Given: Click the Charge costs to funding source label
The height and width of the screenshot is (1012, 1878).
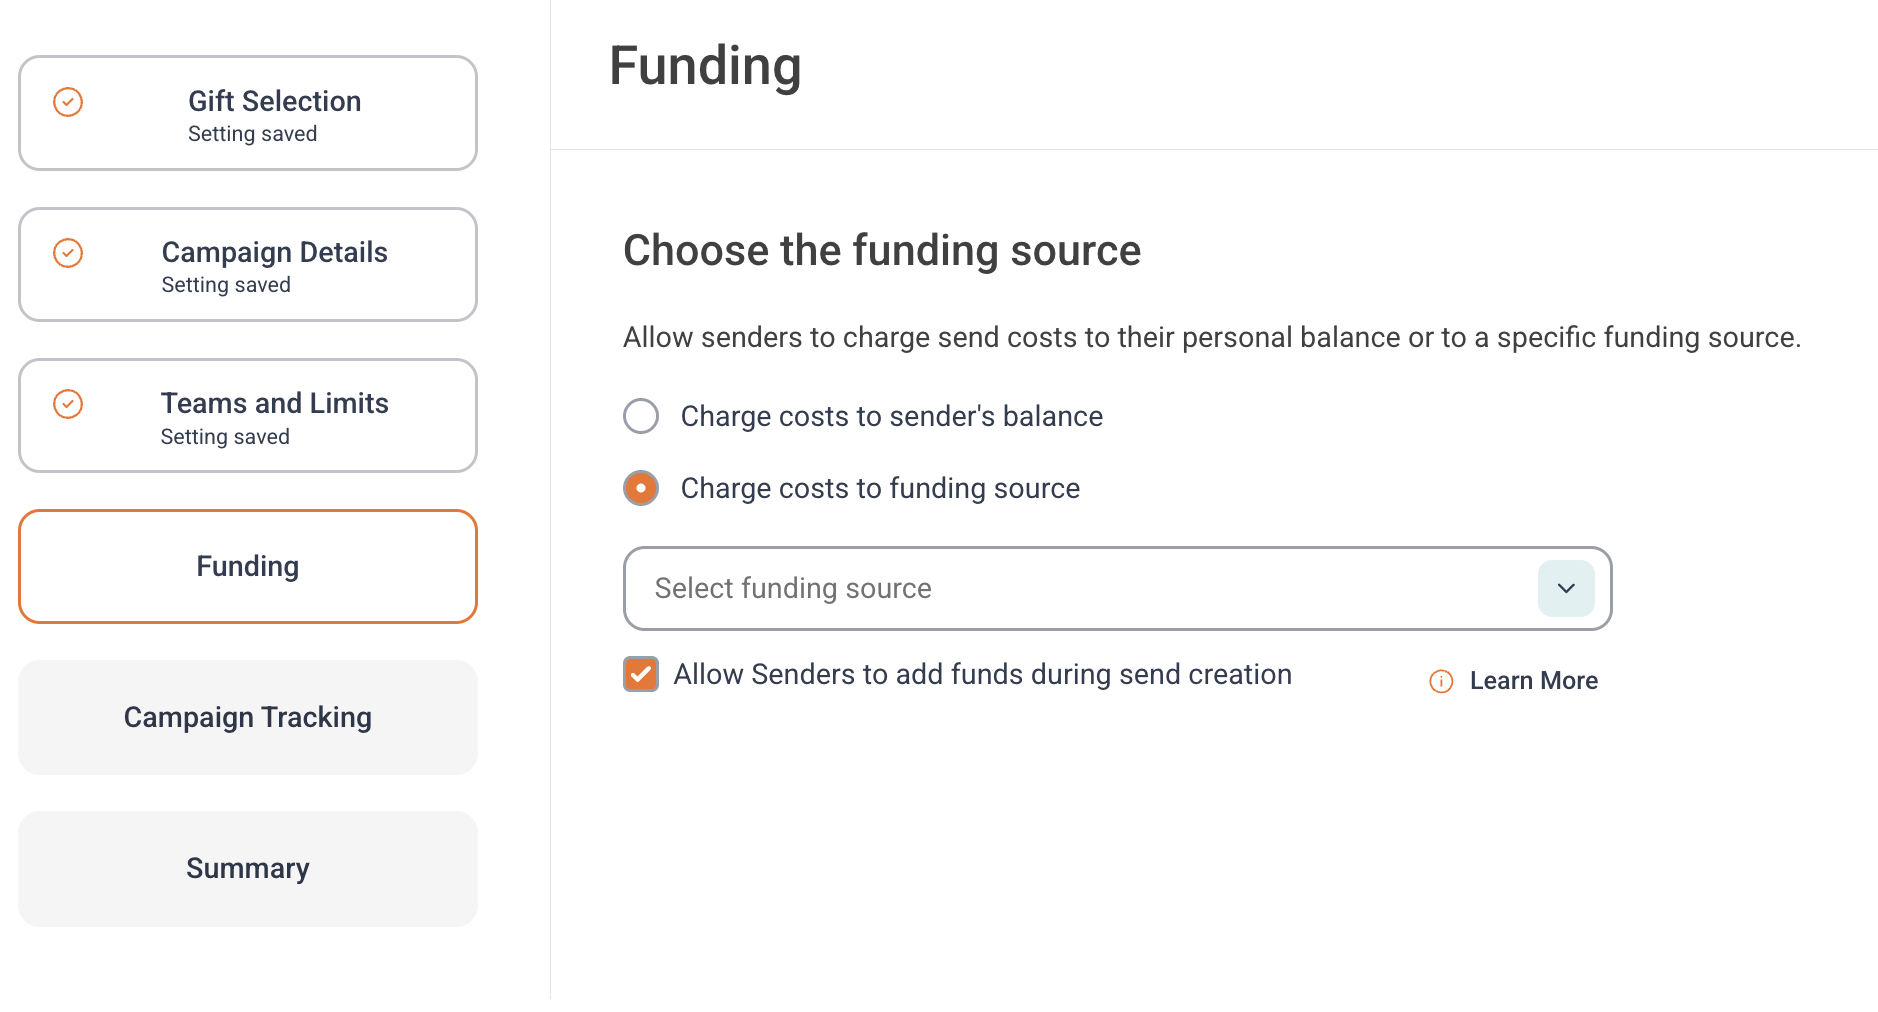Looking at the screenshot, I should pos(880,488).
